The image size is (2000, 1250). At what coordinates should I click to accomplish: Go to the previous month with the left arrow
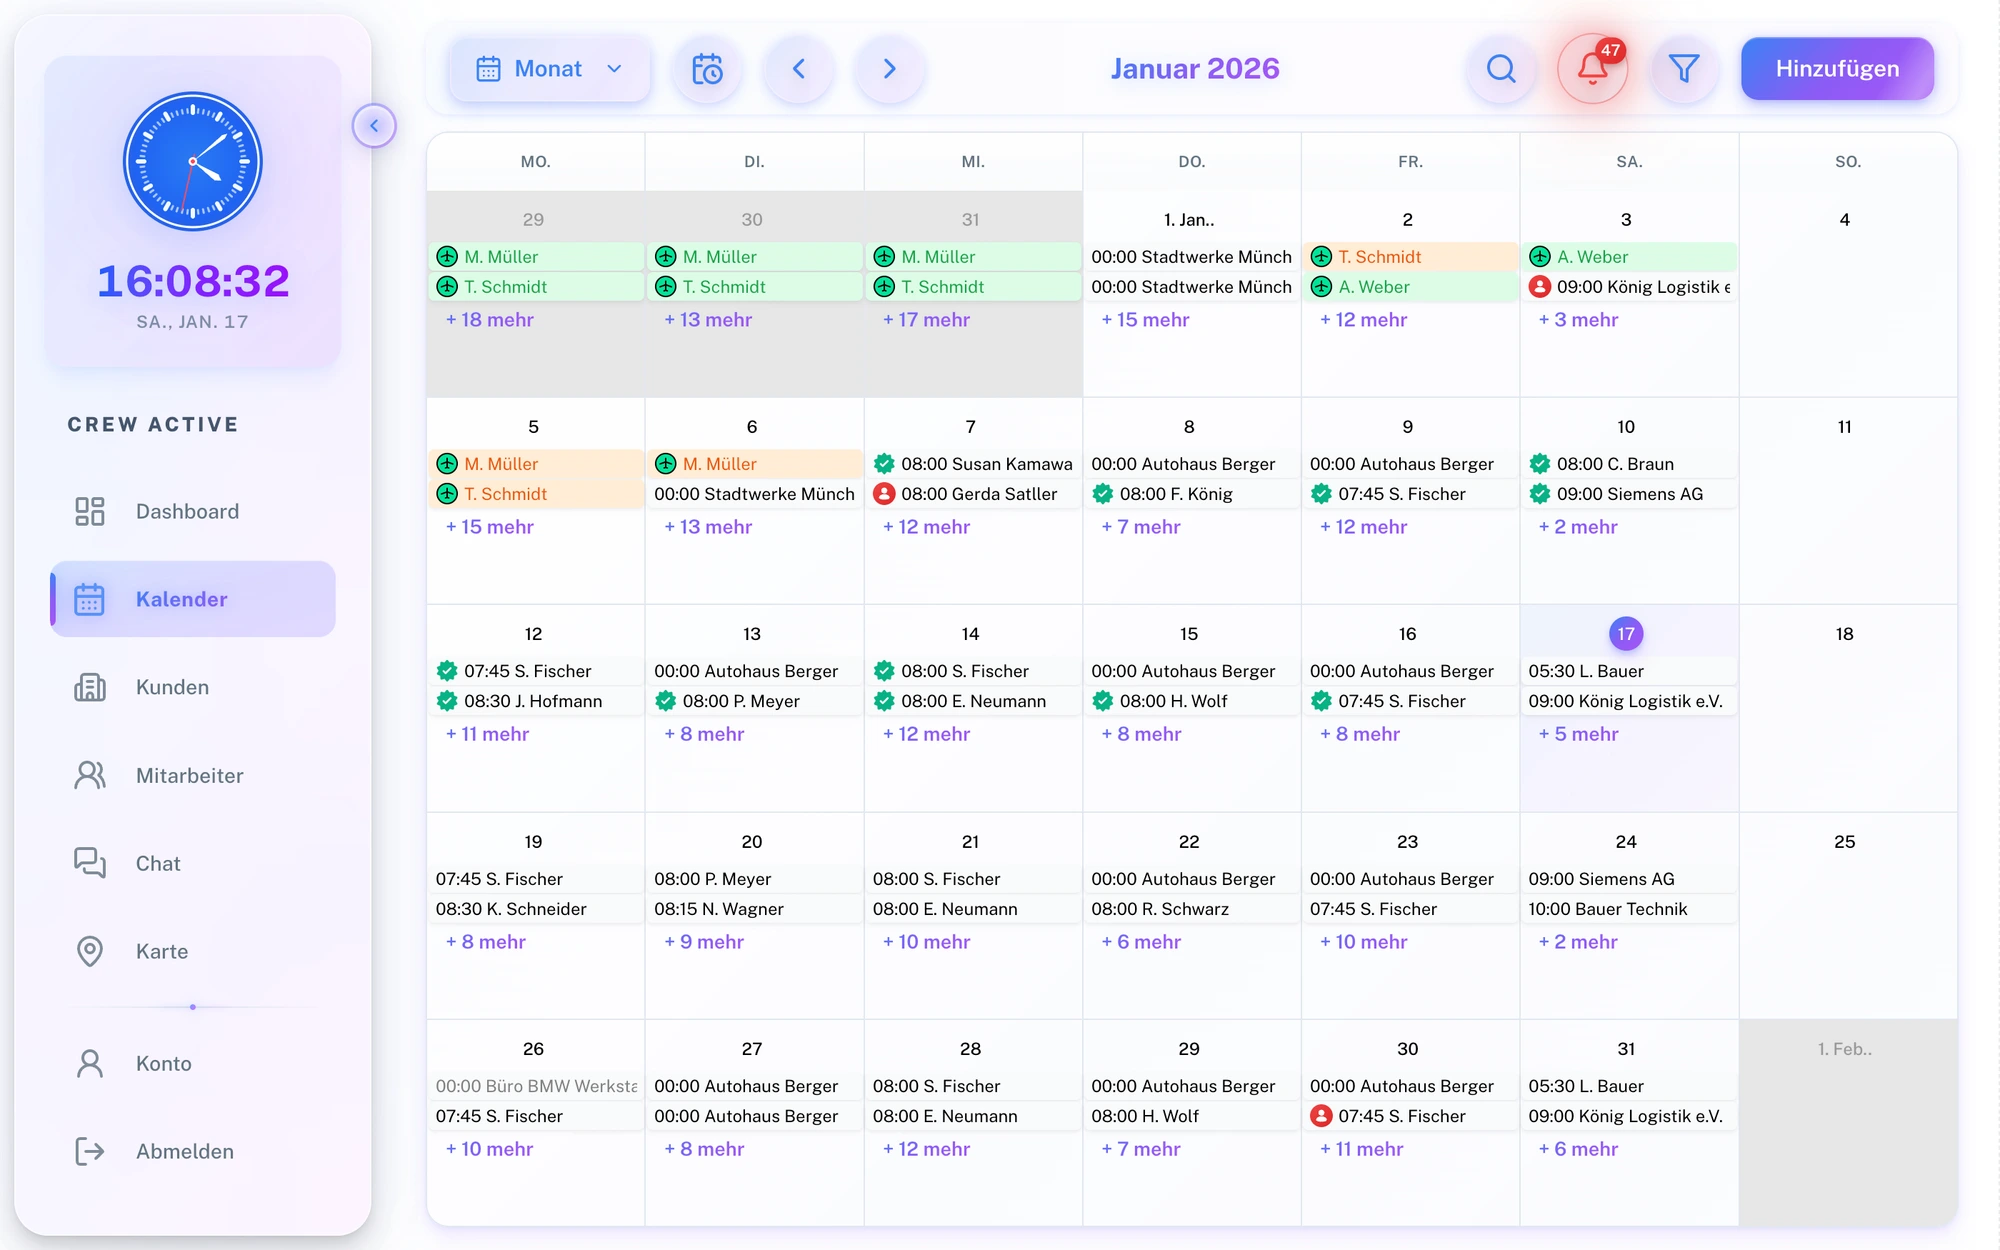pyautogui.click(x=798, y=68)
